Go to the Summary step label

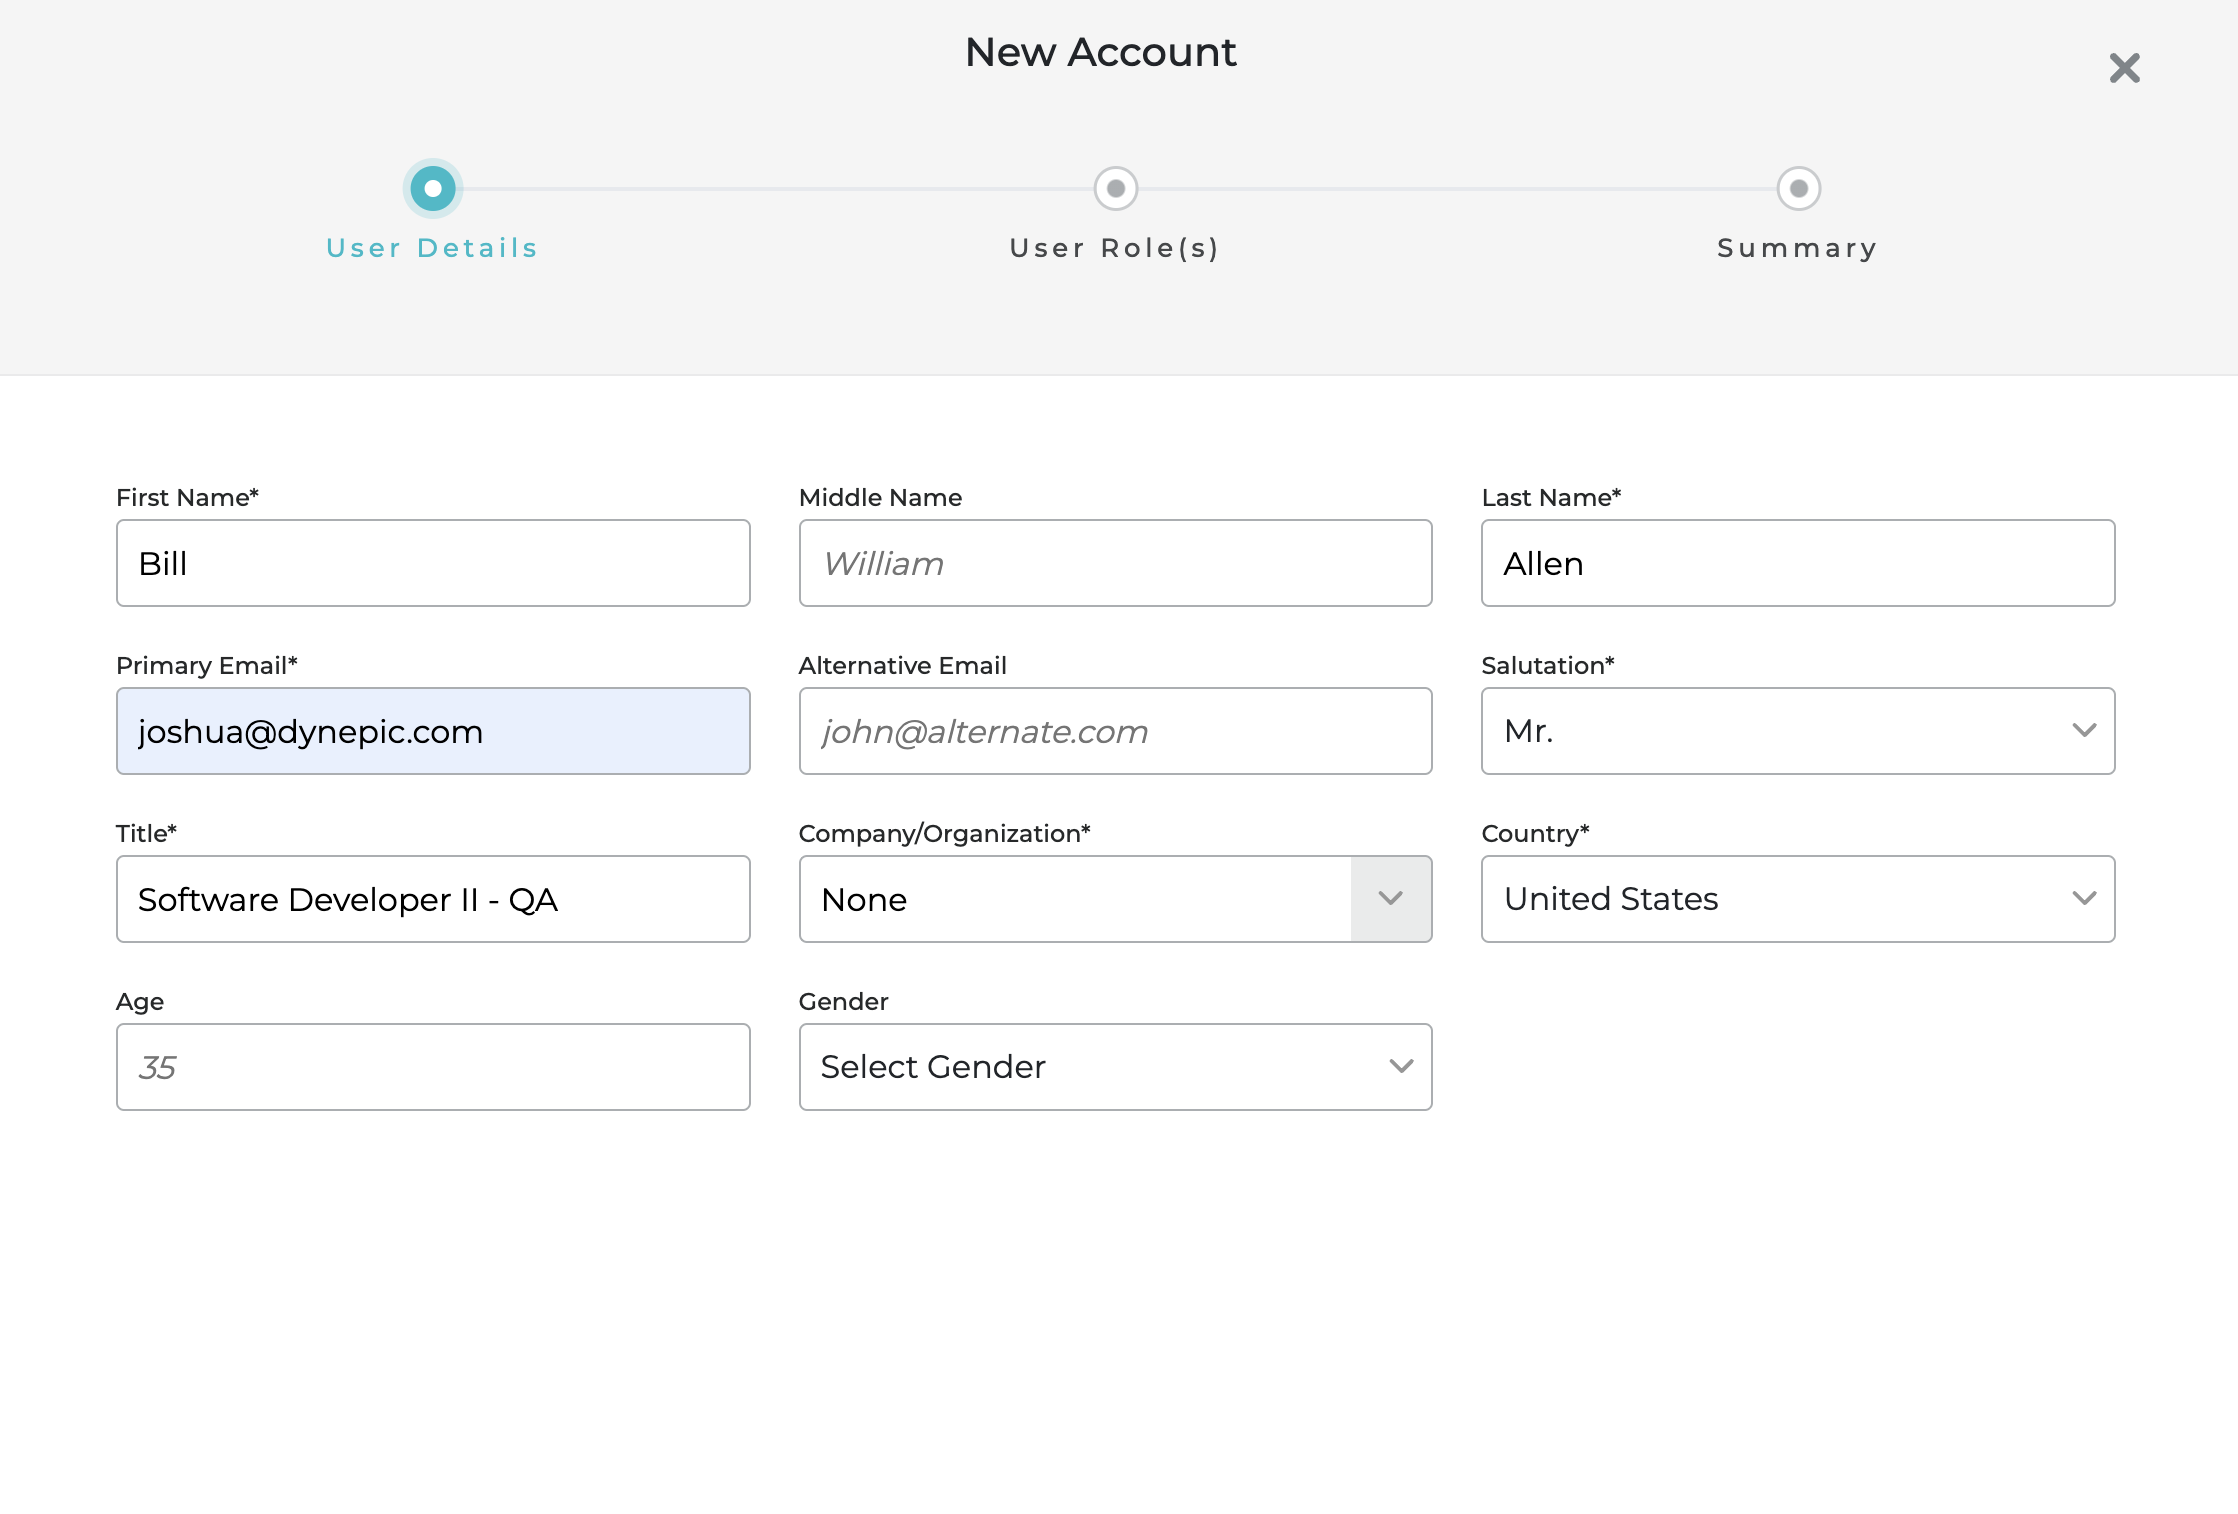point(1797,248)
